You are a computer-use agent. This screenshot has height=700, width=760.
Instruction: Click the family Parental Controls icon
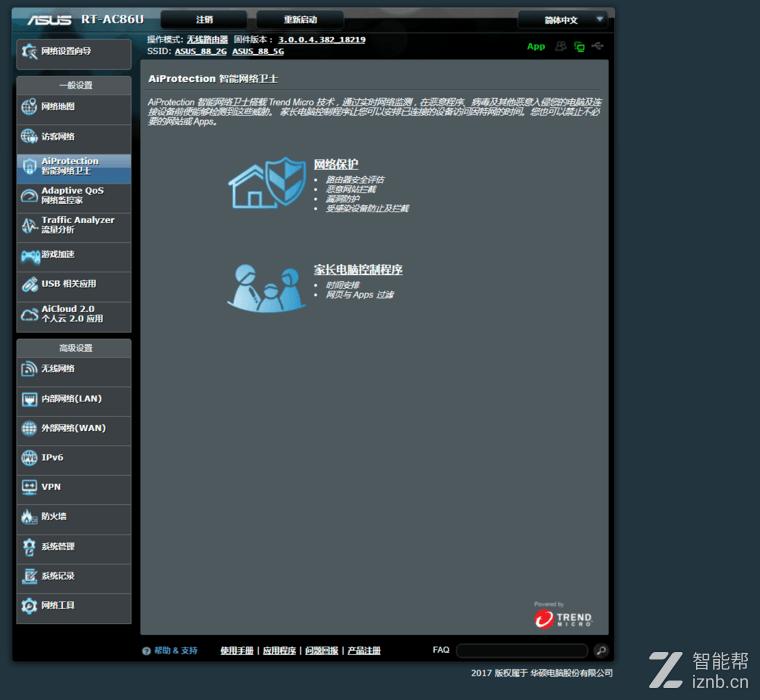pyautogui.click(x=267, y=288)
